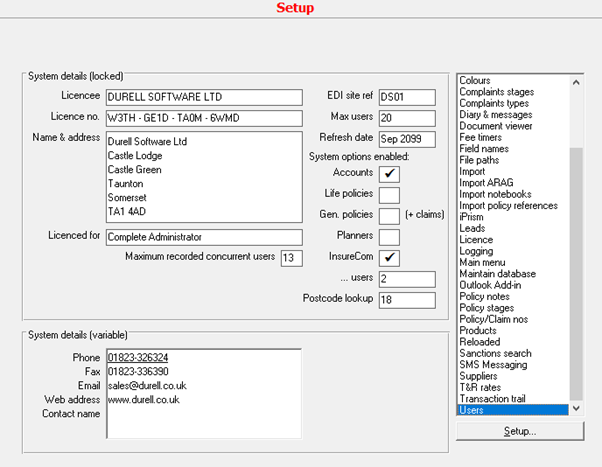Toggle the Life policies checkbox
This screenshot has height=467, width=602.
coord(389,195)
